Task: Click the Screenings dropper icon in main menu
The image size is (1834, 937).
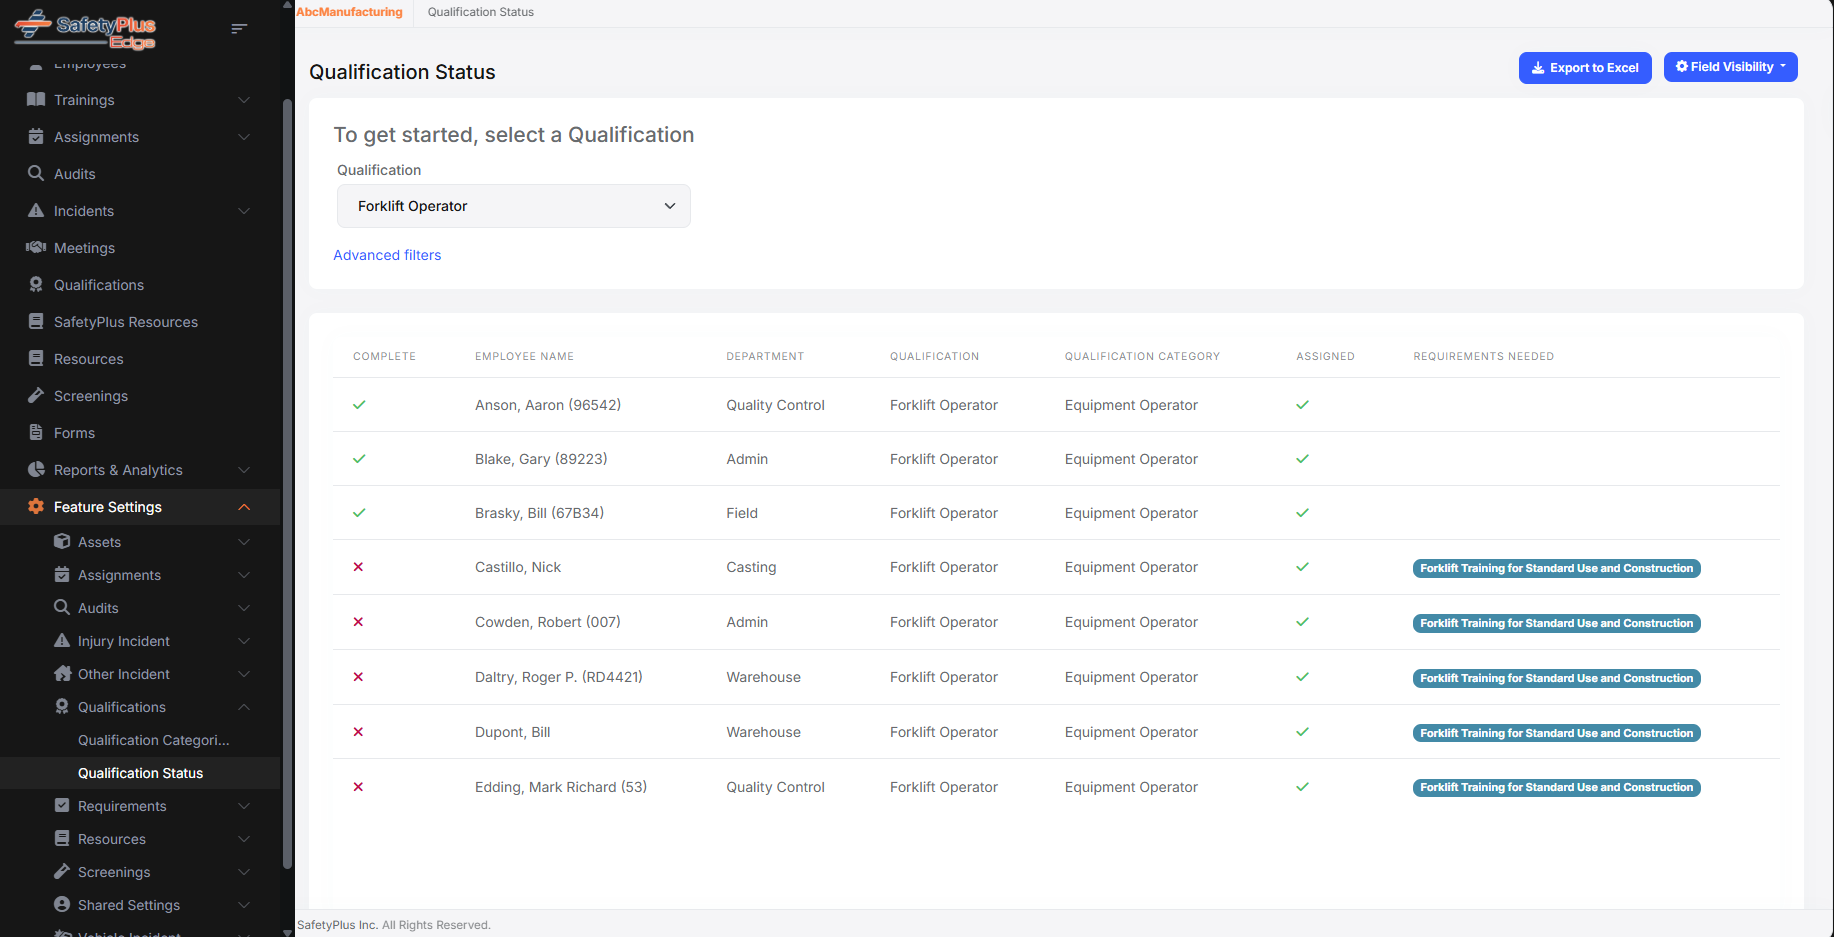Action: click(36, 395)
